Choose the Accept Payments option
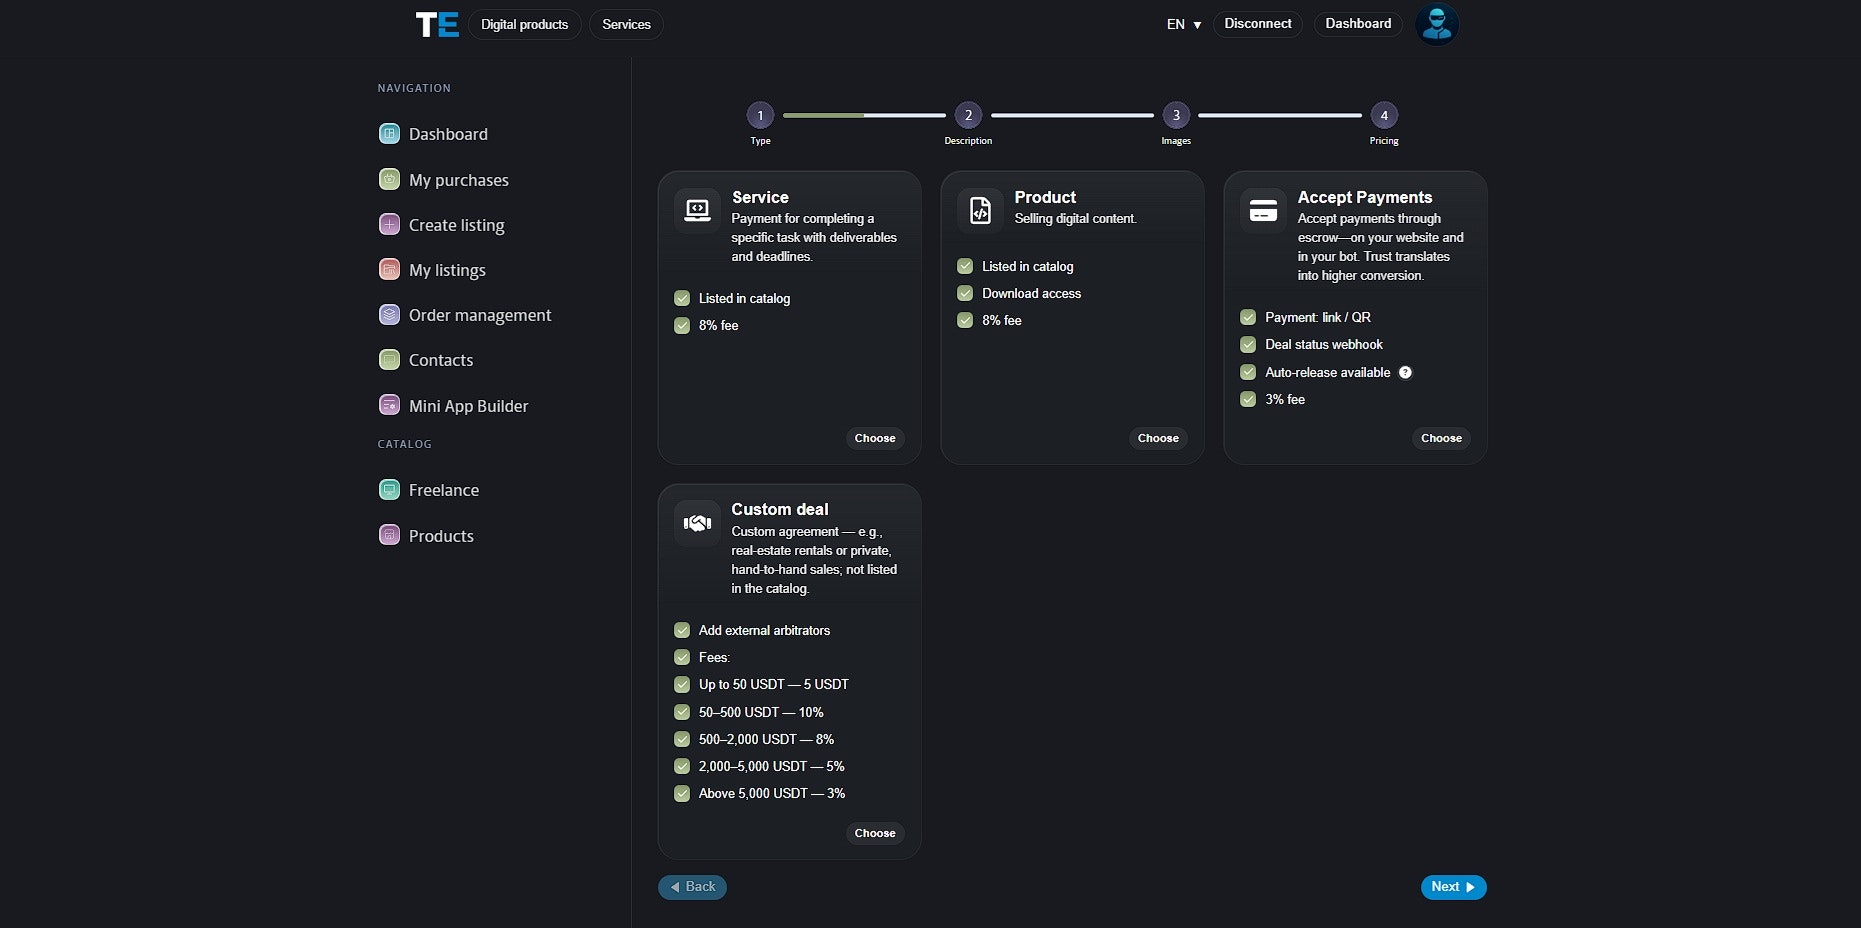This screenshot has width=1861, height=928. click(x=1441, y=438)
